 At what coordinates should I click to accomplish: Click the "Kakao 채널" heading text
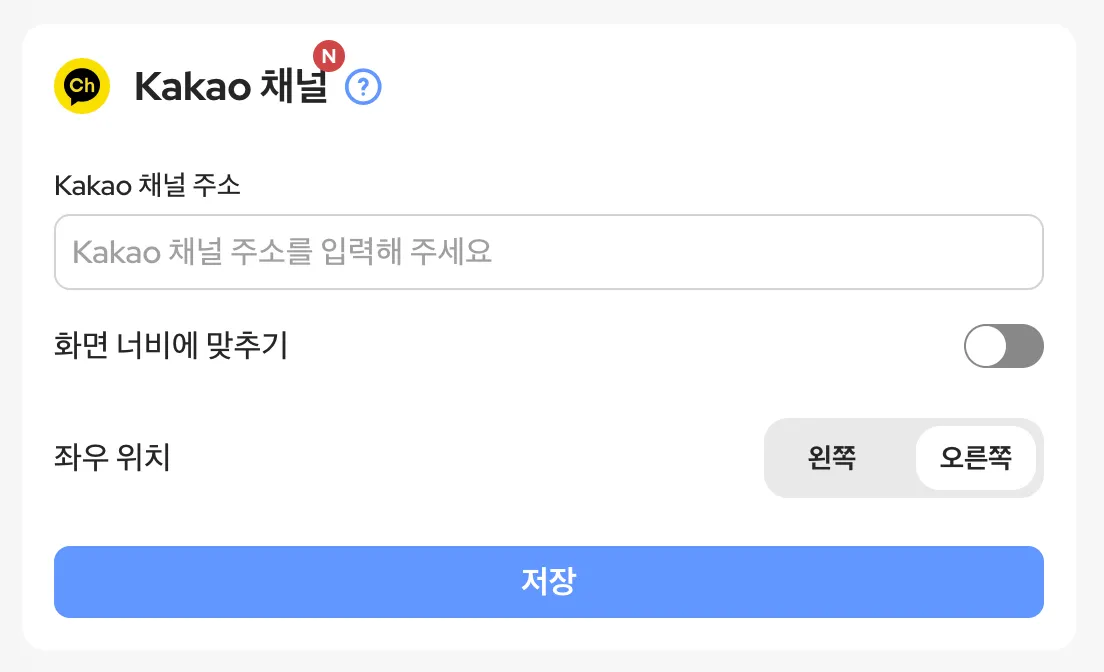coord(231,88)
